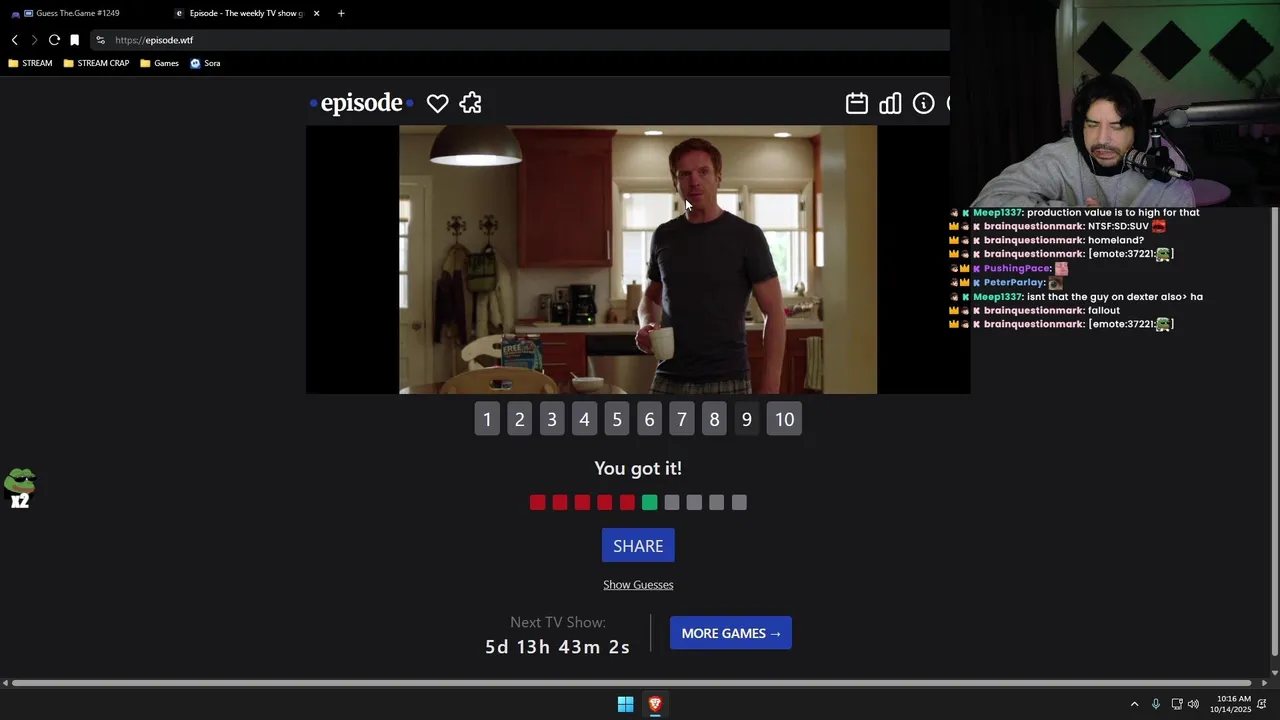Viewport: 1280px width, 720px height.
Task: Bookmark this page with the bookmark icon
Action: pyautogui.click(x=74, y=40)
